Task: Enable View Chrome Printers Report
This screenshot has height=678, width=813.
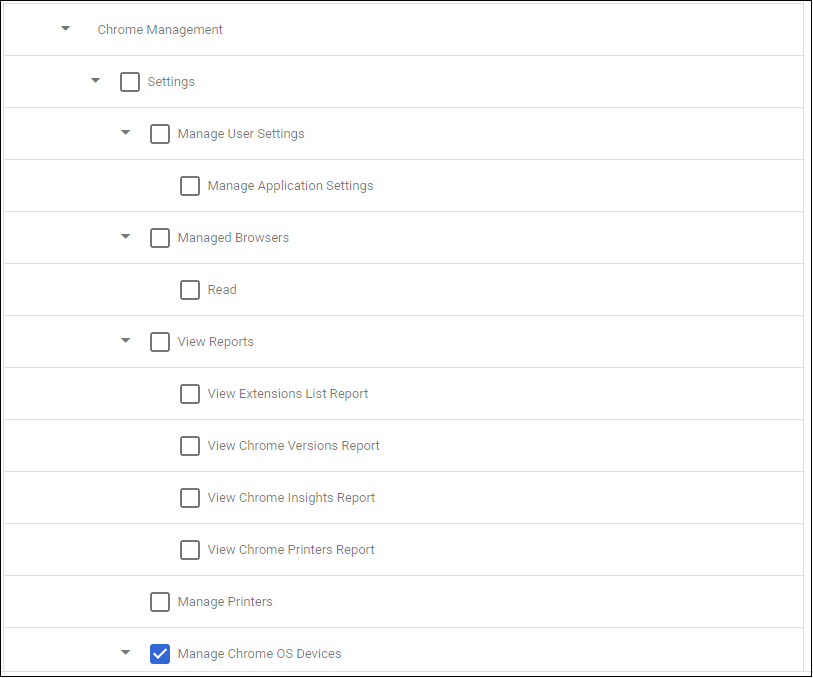Action: click(190, 549)
